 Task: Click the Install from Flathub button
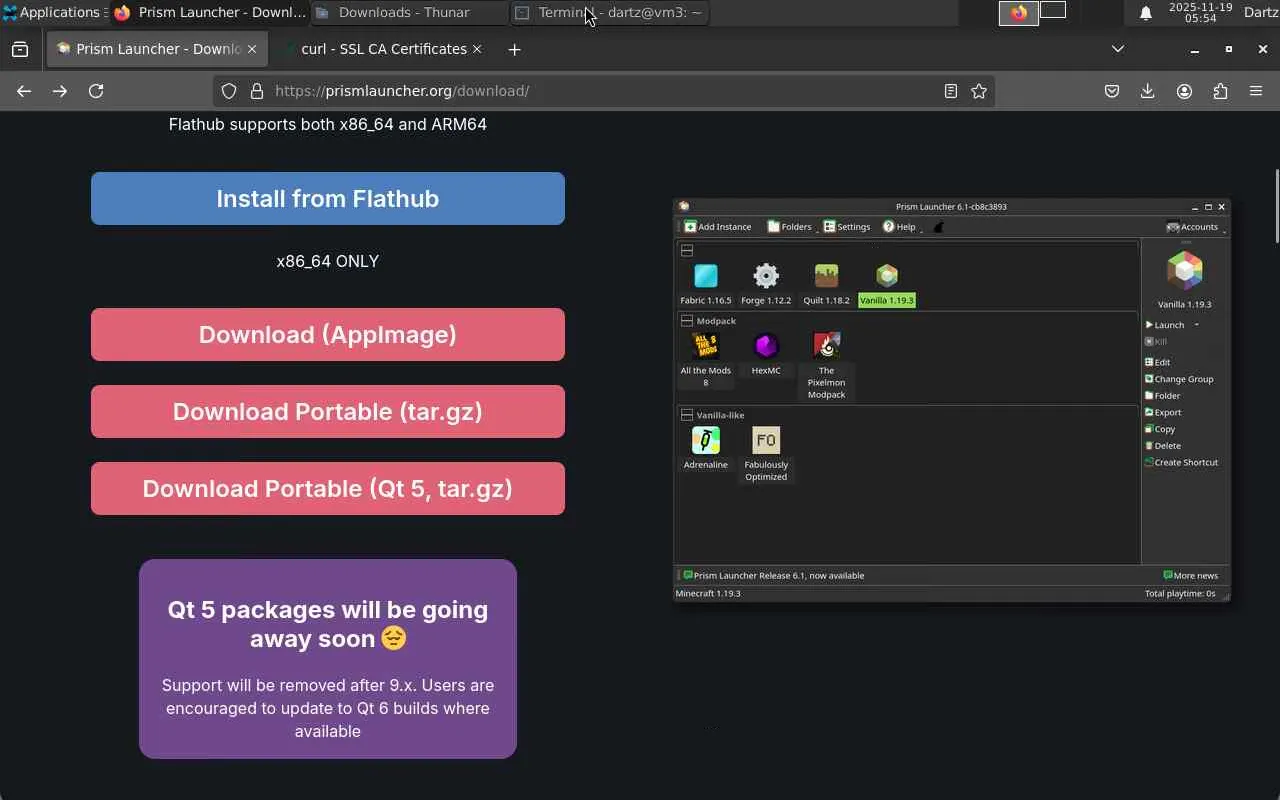pyautogui.click(x=328, y=198)
